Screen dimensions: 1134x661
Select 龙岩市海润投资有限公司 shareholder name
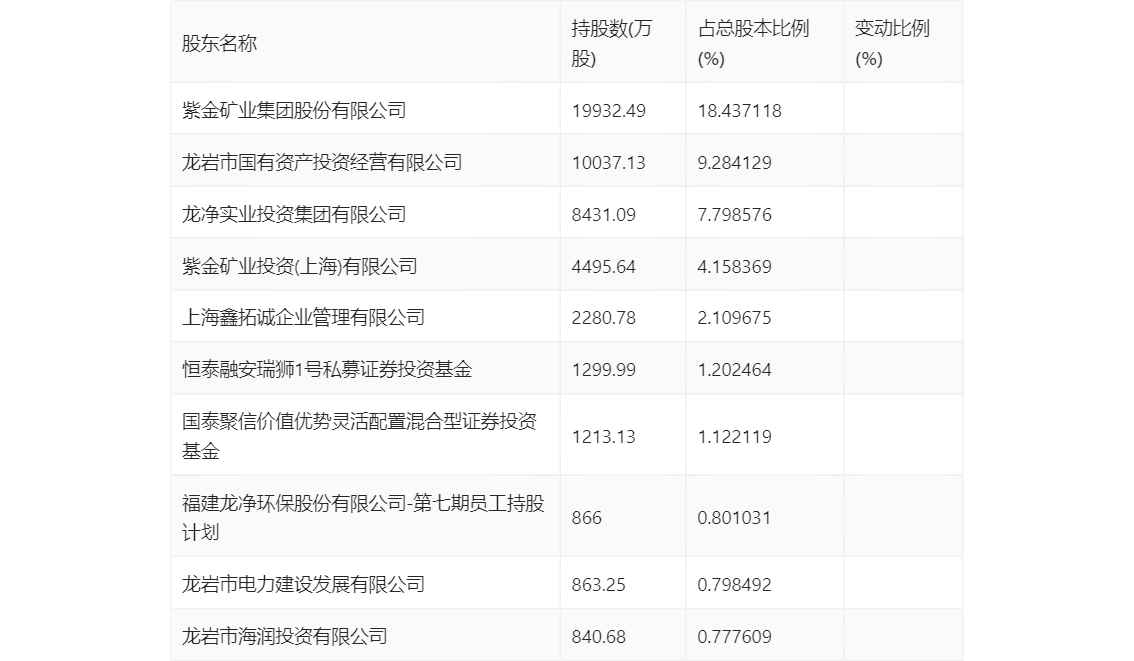click(284, 636)
